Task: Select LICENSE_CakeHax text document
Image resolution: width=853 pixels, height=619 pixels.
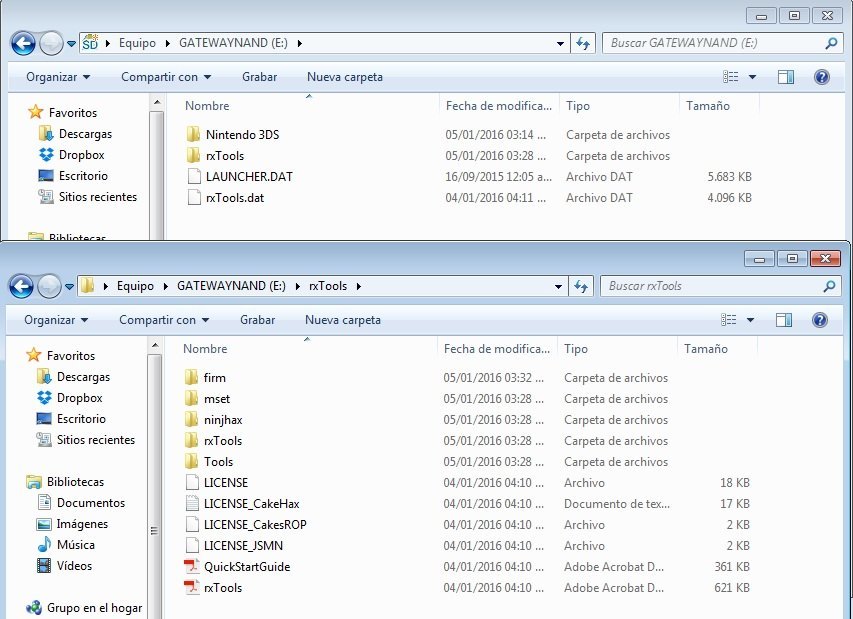Action: 242,504
